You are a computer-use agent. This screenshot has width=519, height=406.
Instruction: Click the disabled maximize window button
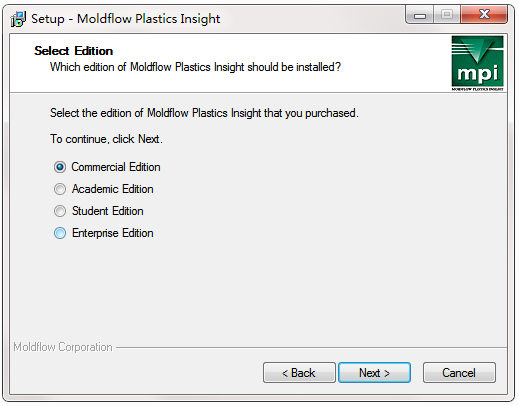tap(447, 15)
